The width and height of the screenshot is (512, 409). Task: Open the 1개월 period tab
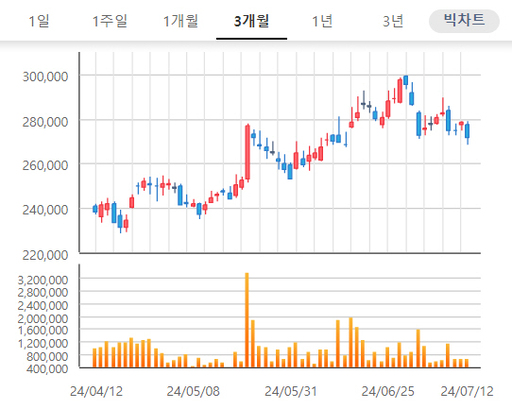(x=181, y=21)
